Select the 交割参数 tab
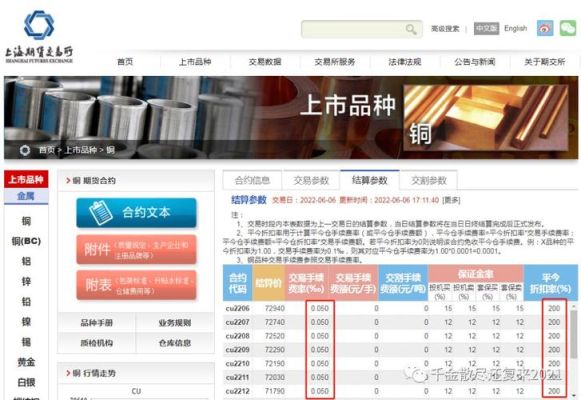Screen dimensions: 581x400 tap(429, 180)
